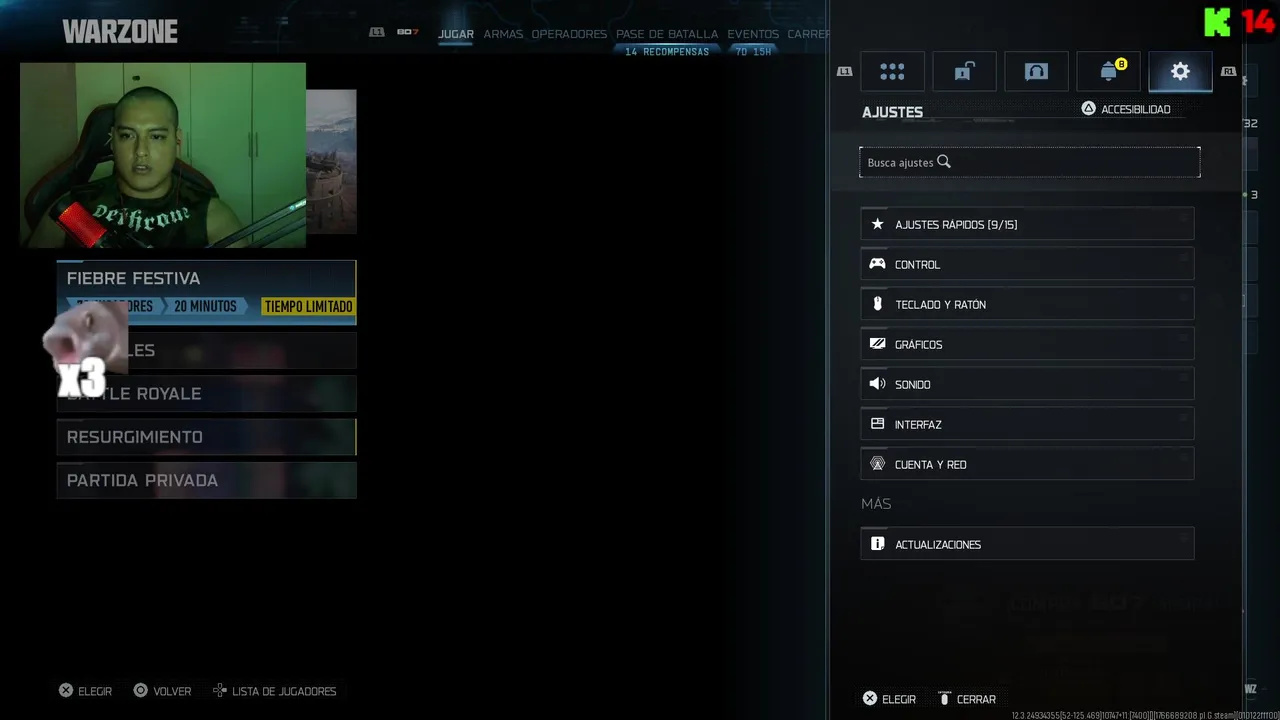
Task: Select the Resurgimiento mode
Action: [206, 437]
